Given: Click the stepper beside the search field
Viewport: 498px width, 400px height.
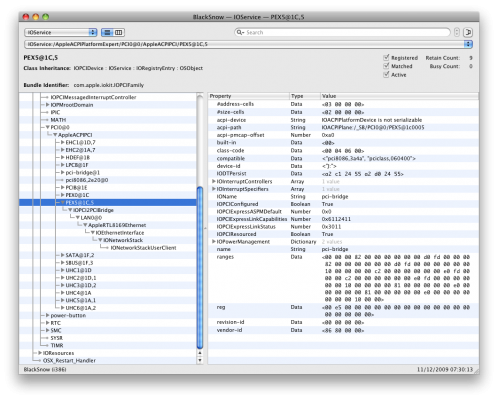Looking at the screenshot, I should (457, 32).
